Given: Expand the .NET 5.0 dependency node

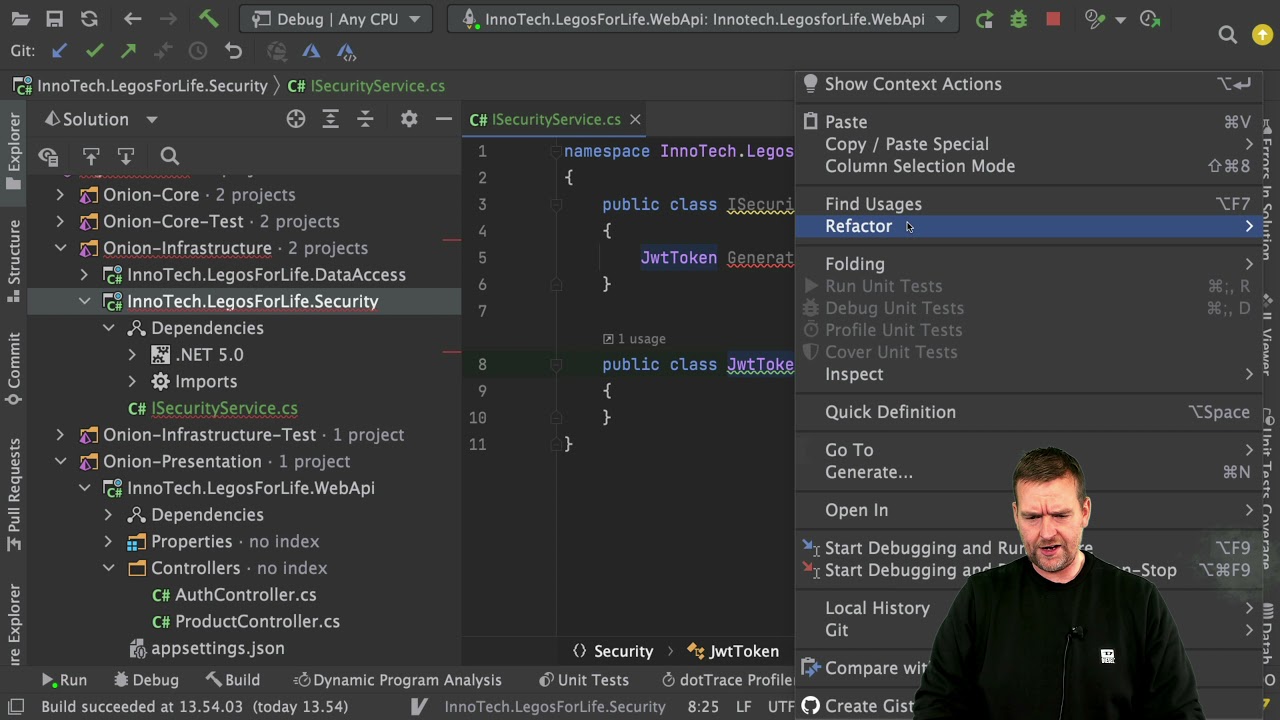Looking at the screenshot, I should pyautogui.click(x=132, y=355).
